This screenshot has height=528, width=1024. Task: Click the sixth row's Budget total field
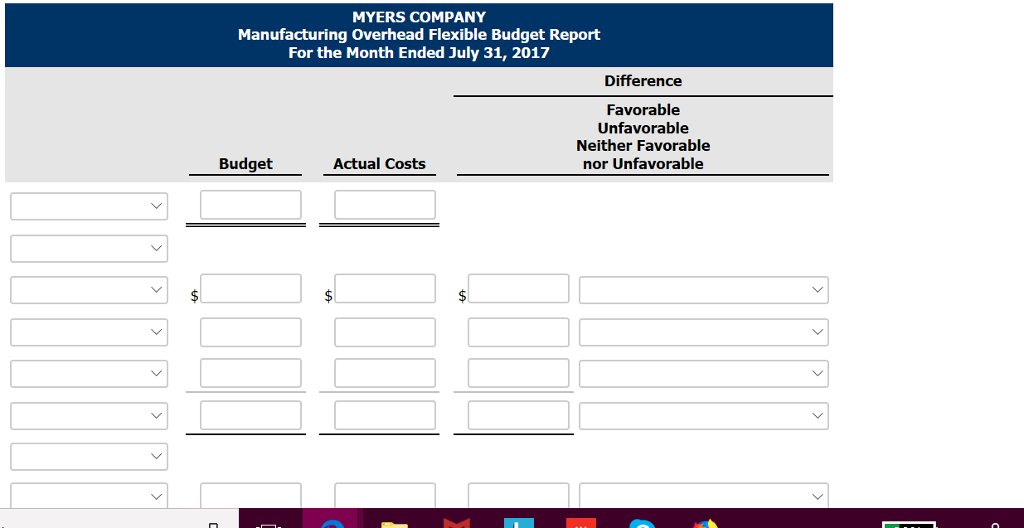(251, 415)
